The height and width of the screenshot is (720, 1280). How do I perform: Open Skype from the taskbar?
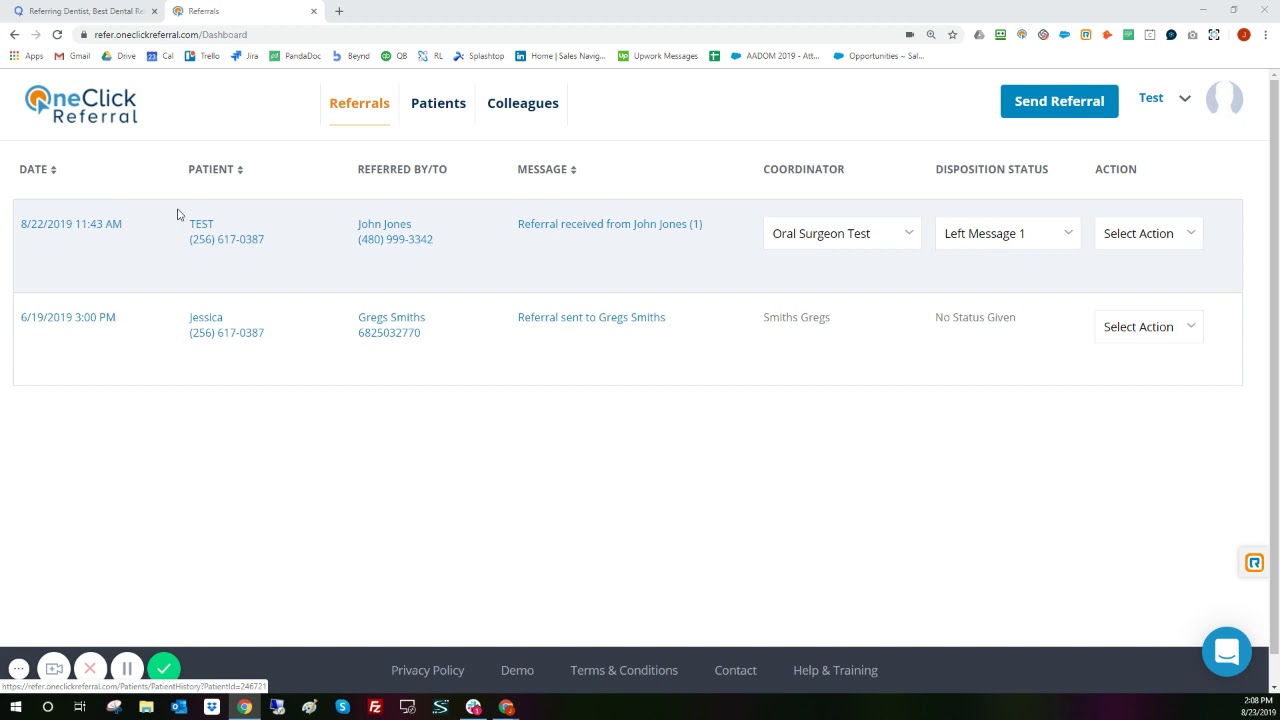click(343, 707)
